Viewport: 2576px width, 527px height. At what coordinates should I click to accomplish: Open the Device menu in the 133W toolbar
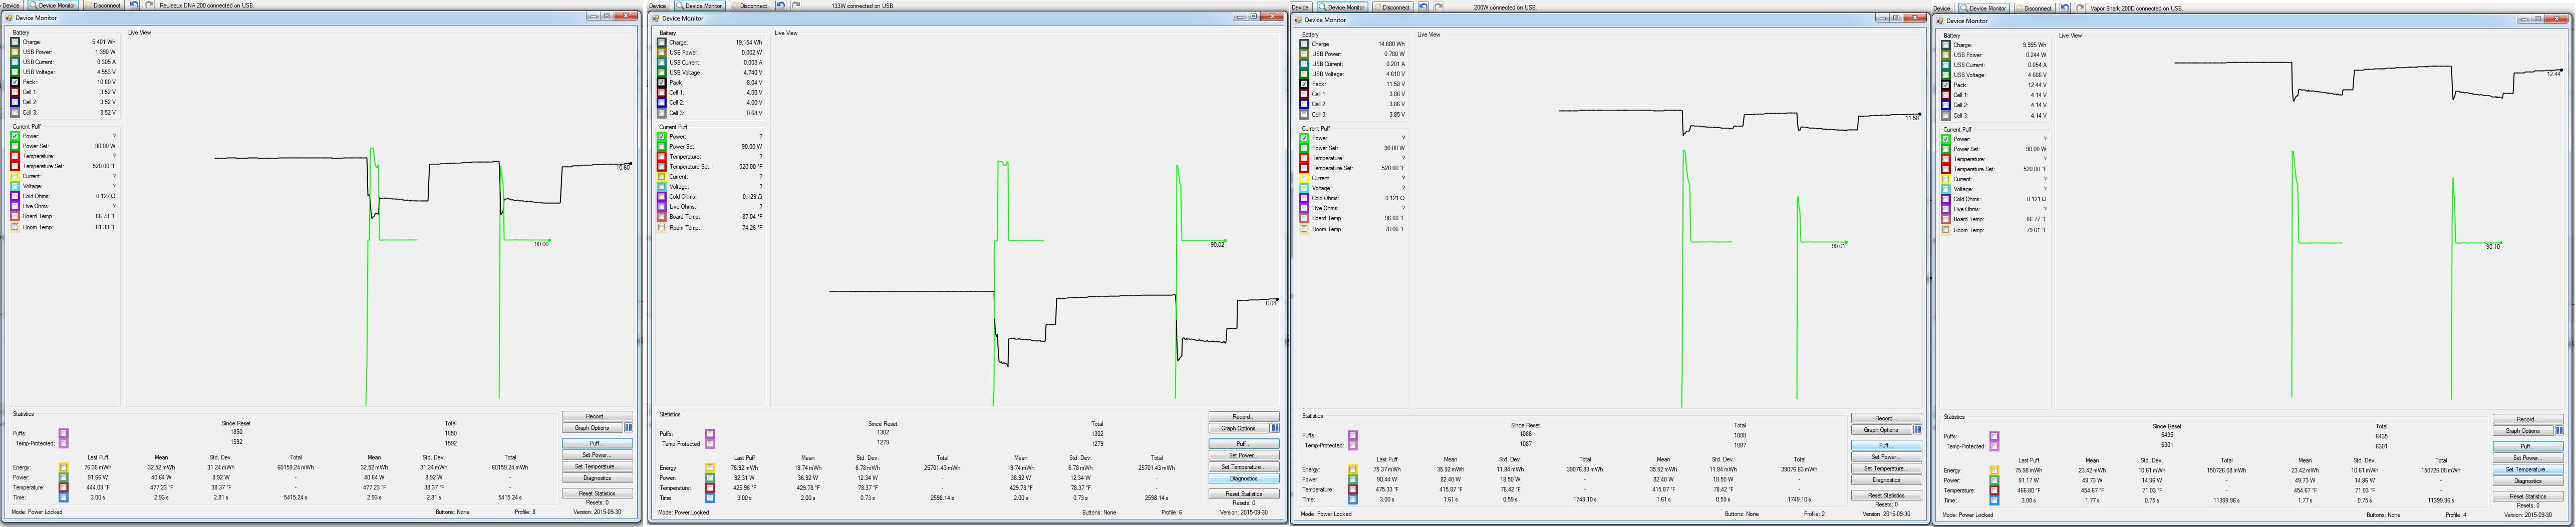(657, 5)
